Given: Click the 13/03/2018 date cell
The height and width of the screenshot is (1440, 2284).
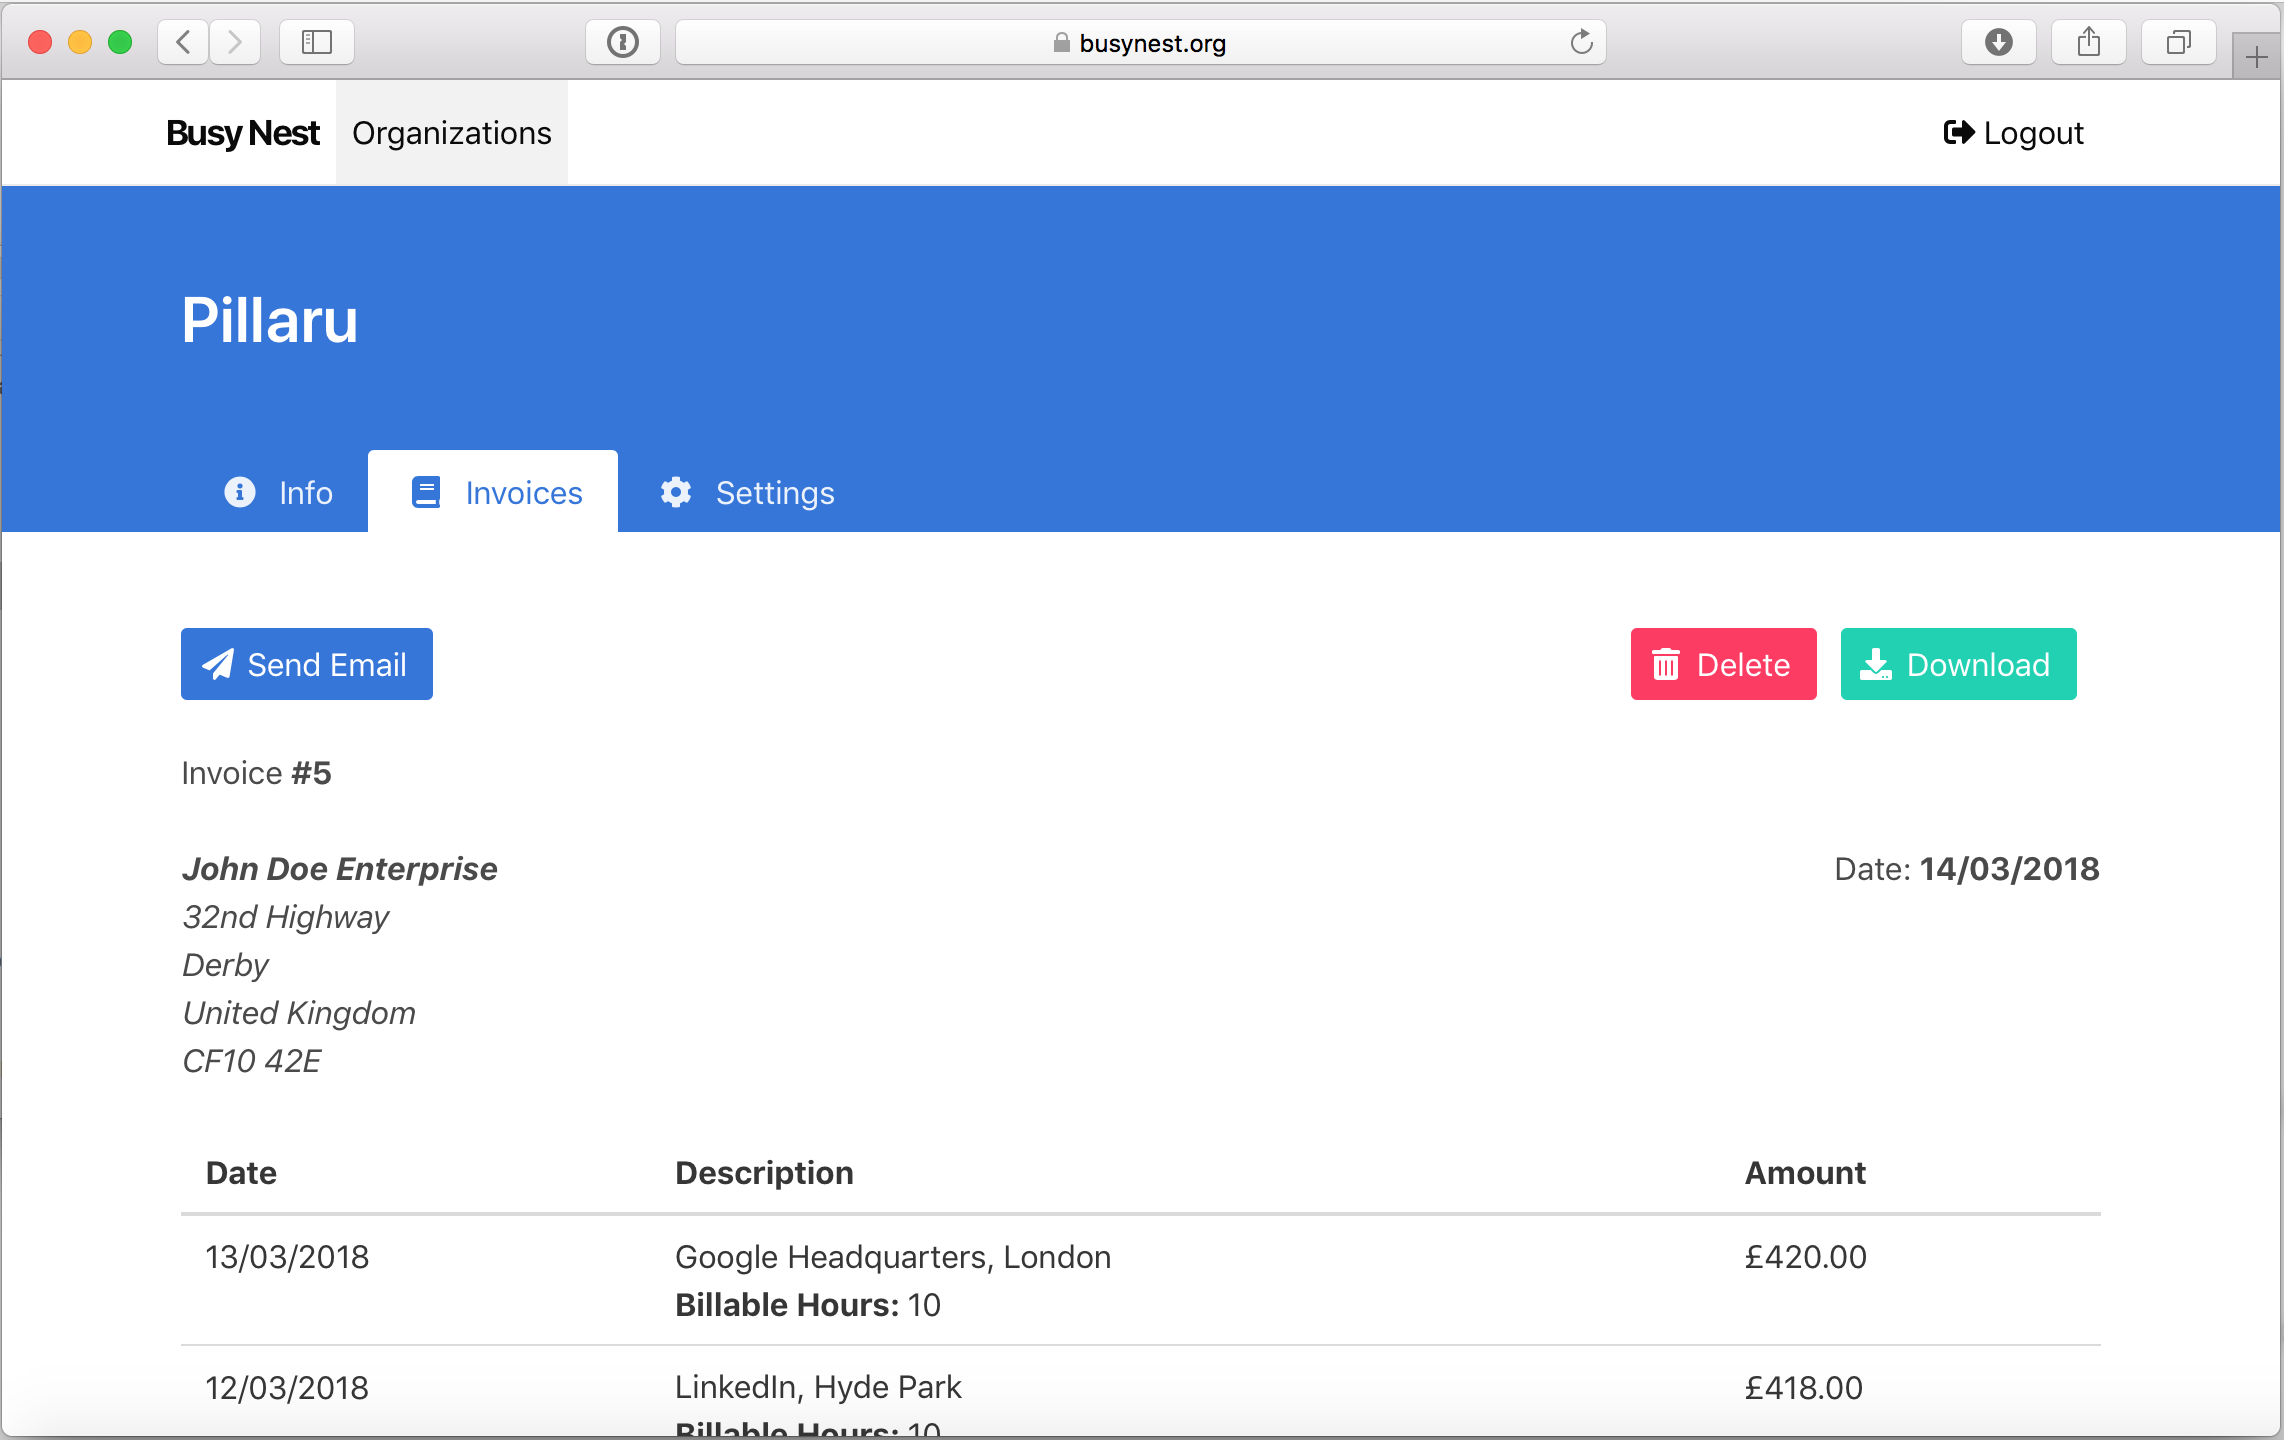Looking at the screenshot, I should pos(287,1257).
